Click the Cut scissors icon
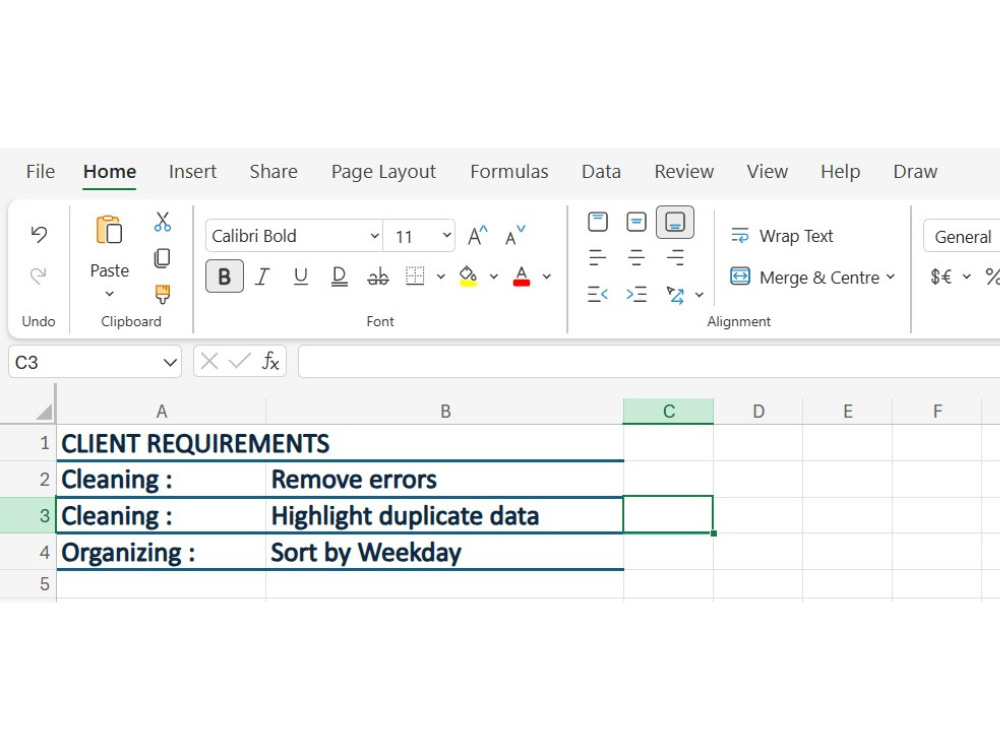 163,222
